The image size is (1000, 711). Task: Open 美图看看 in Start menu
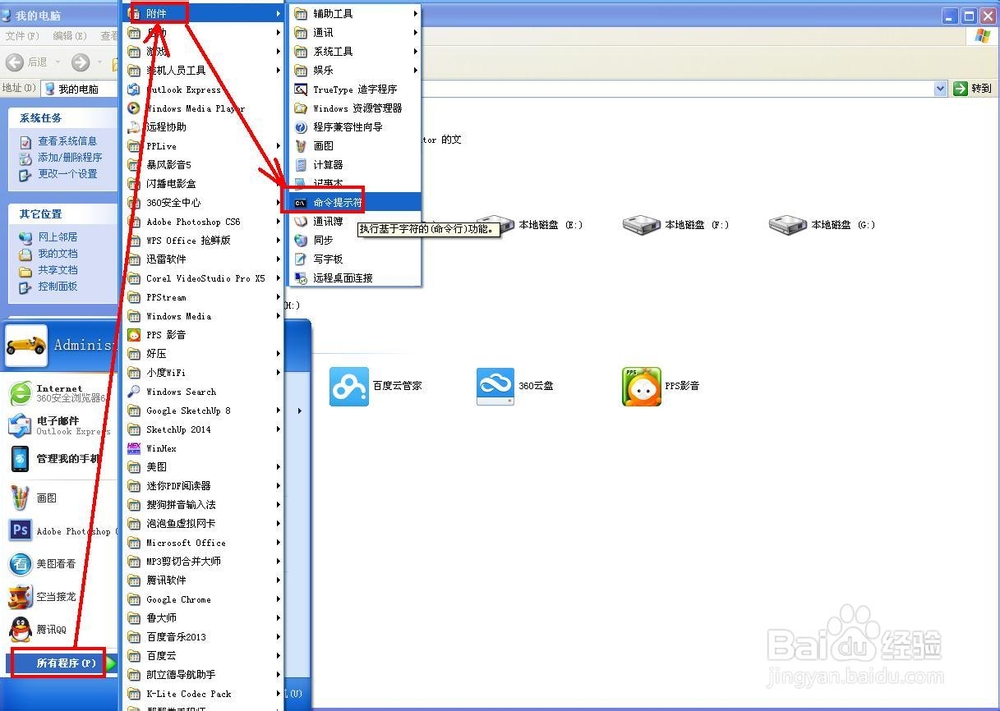tap(62, 564)
